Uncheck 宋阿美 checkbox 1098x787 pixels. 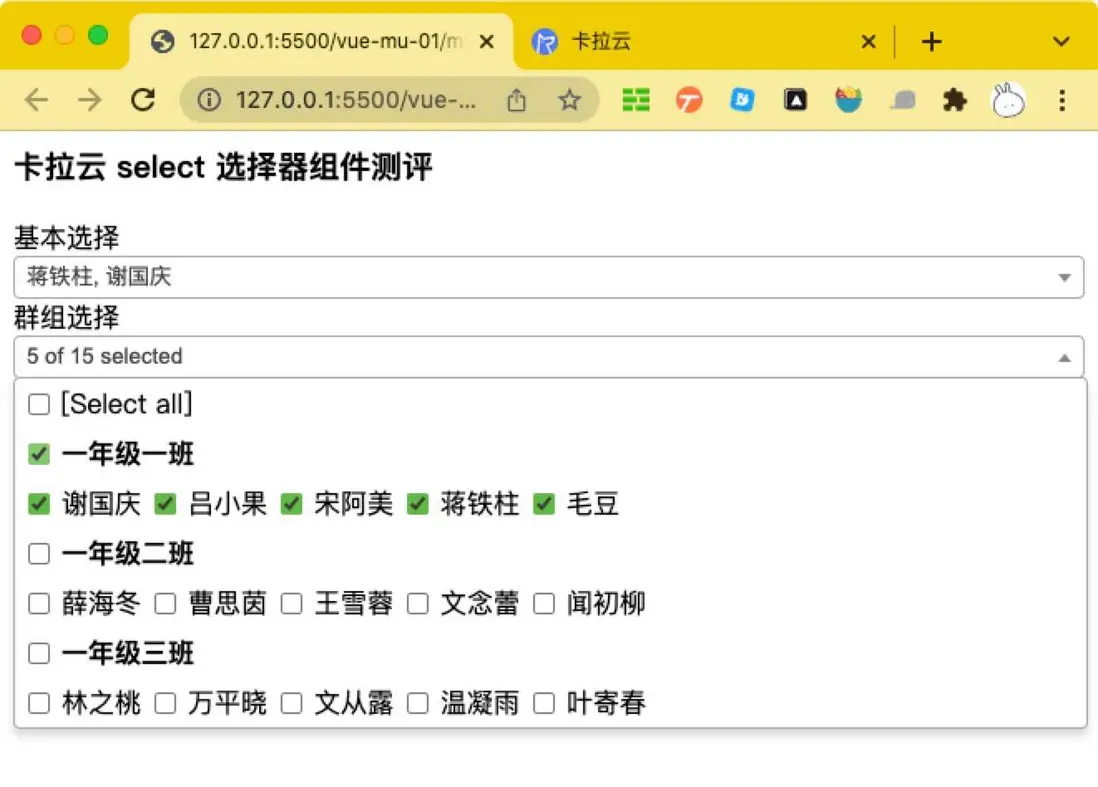[291, 503]
